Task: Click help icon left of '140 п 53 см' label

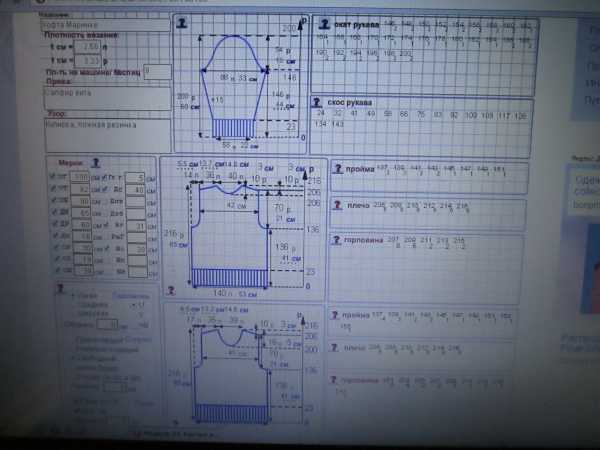Action: pos(171,291)
